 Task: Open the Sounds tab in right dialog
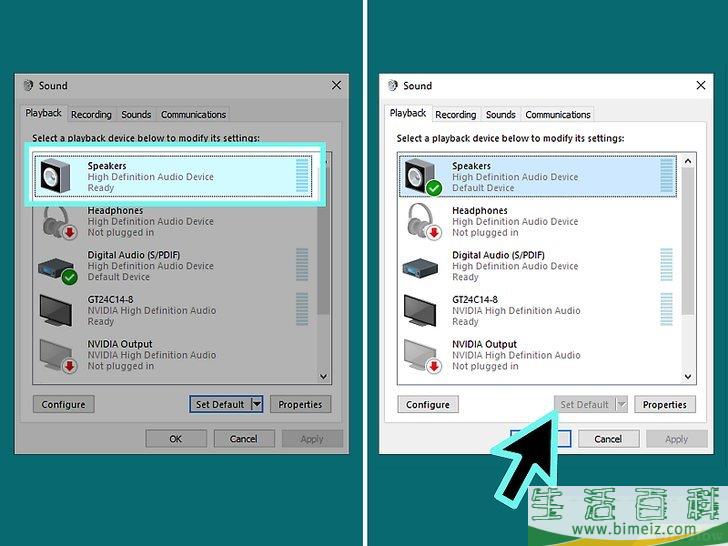tap(500, 115)
